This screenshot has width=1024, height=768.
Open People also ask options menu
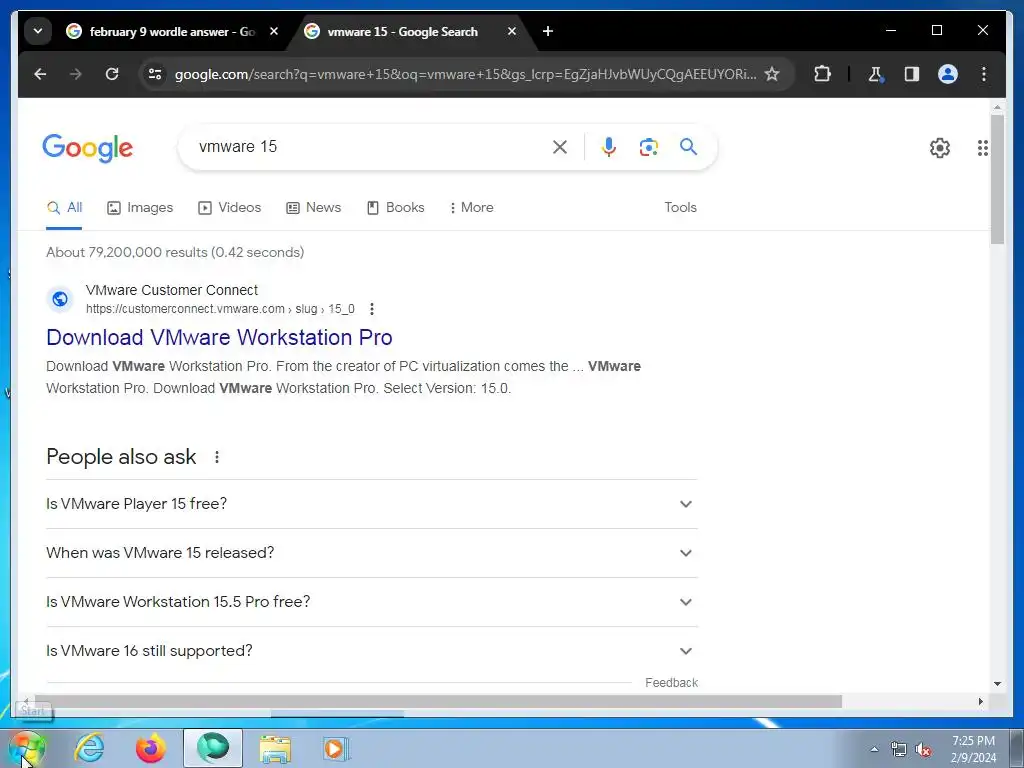tap(217, 457)
